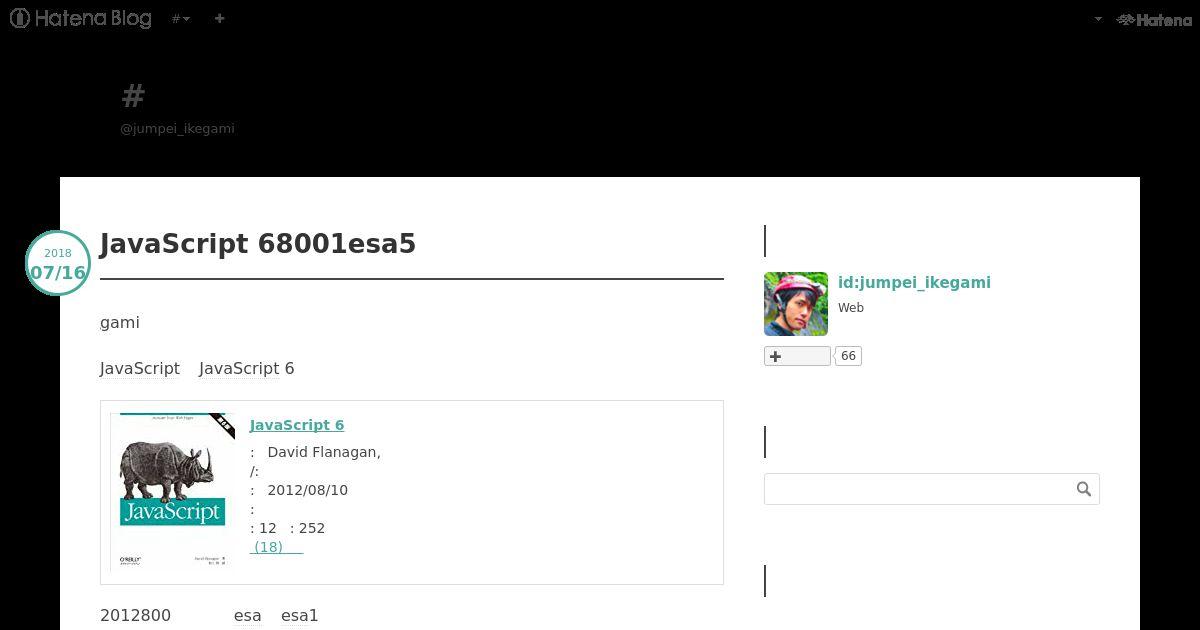Screen dimensions: 1200x630
Task: Click the profile photo avatar
Action: click(x=796, y=304)
